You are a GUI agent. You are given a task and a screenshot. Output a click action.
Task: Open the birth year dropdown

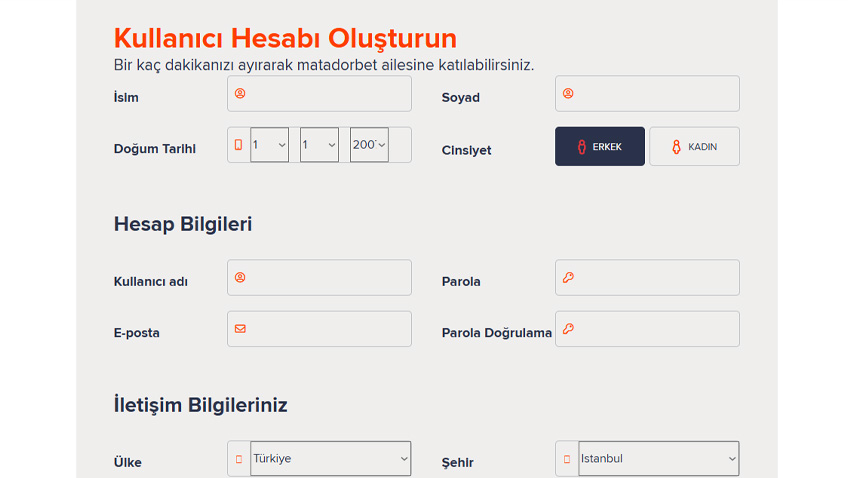pyautogui.click(x=369, y=145)
